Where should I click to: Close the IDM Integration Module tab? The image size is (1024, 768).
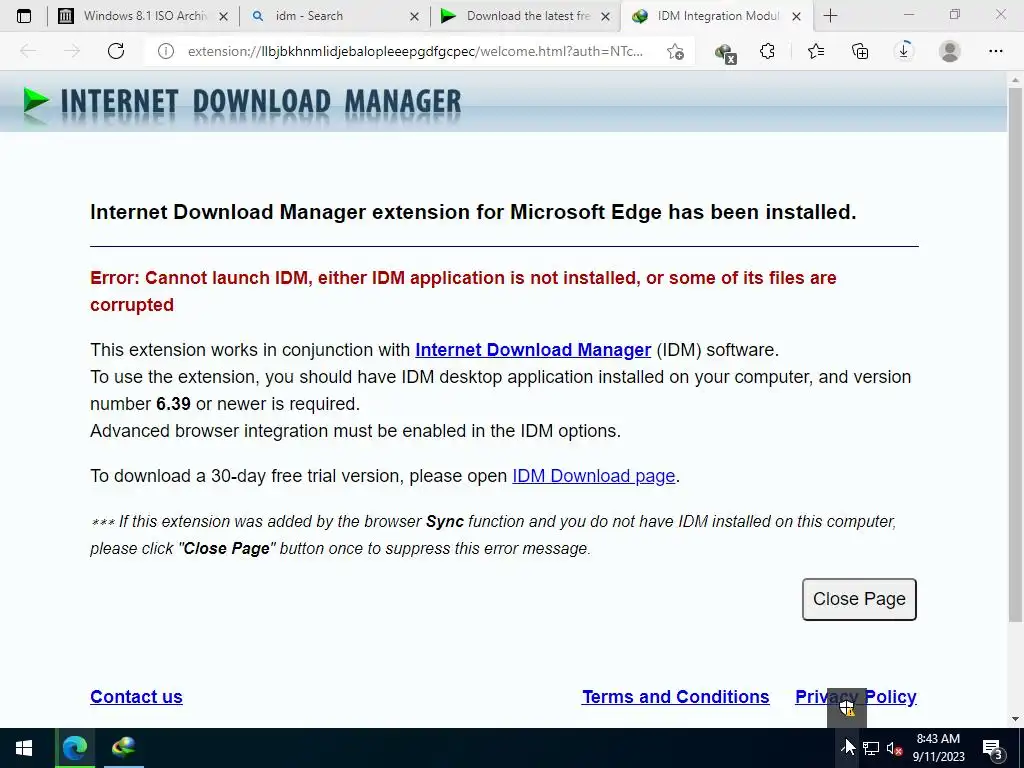tap(796, 16)
